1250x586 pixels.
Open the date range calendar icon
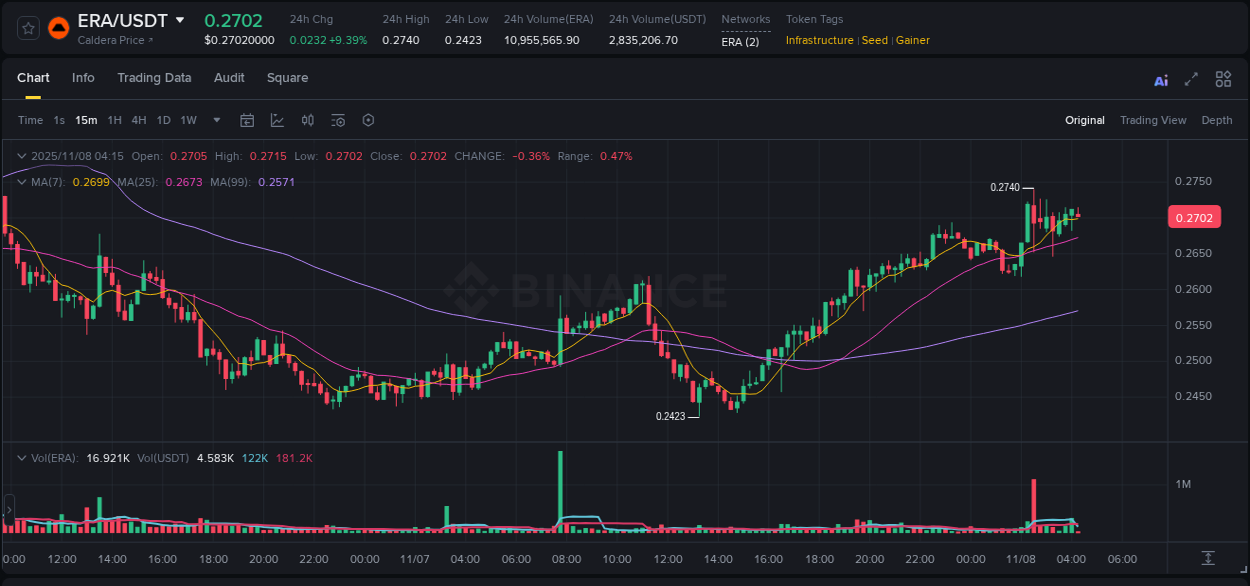247,120
